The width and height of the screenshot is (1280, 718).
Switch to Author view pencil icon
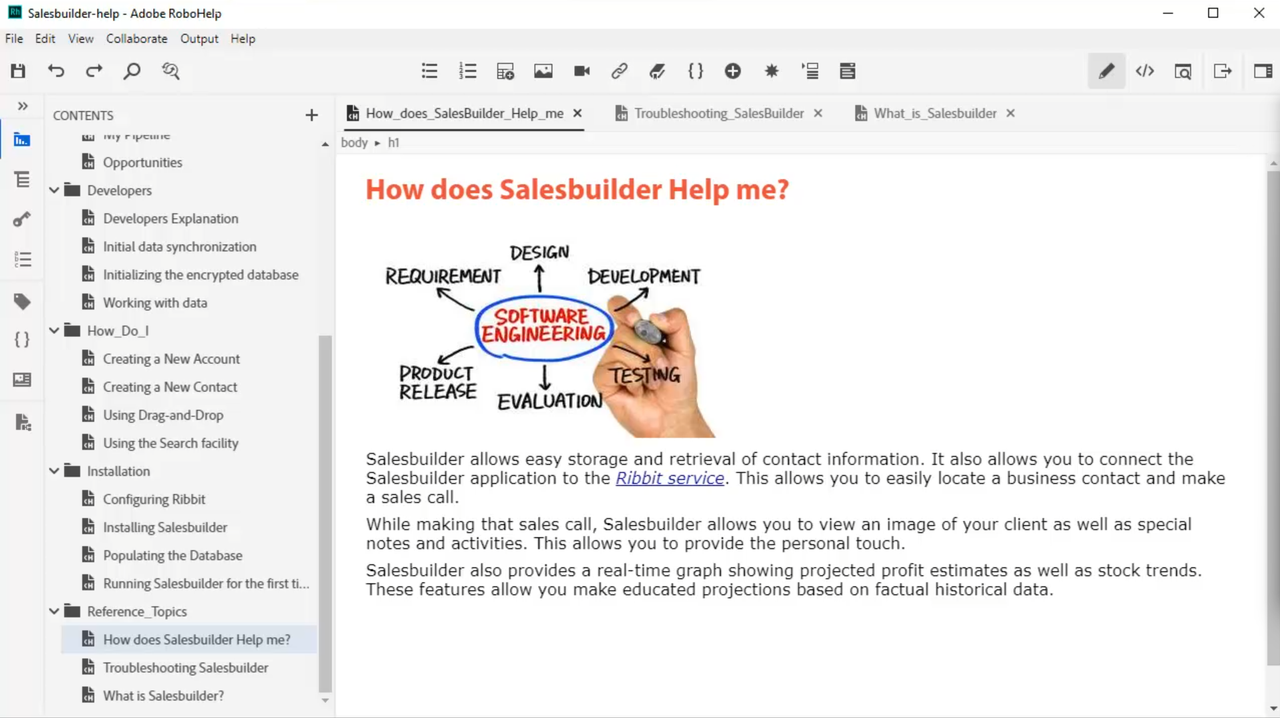point(1106,71)
